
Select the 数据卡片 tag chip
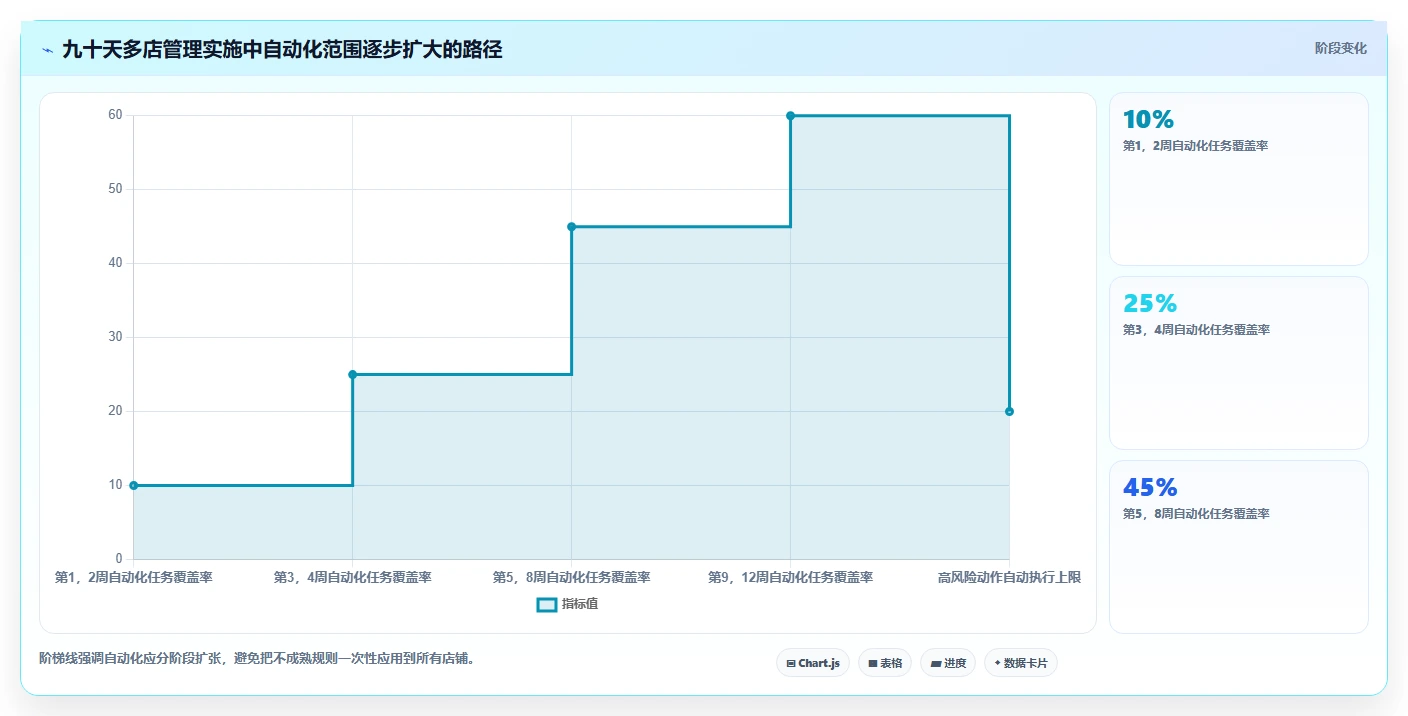click(1021, 663)
